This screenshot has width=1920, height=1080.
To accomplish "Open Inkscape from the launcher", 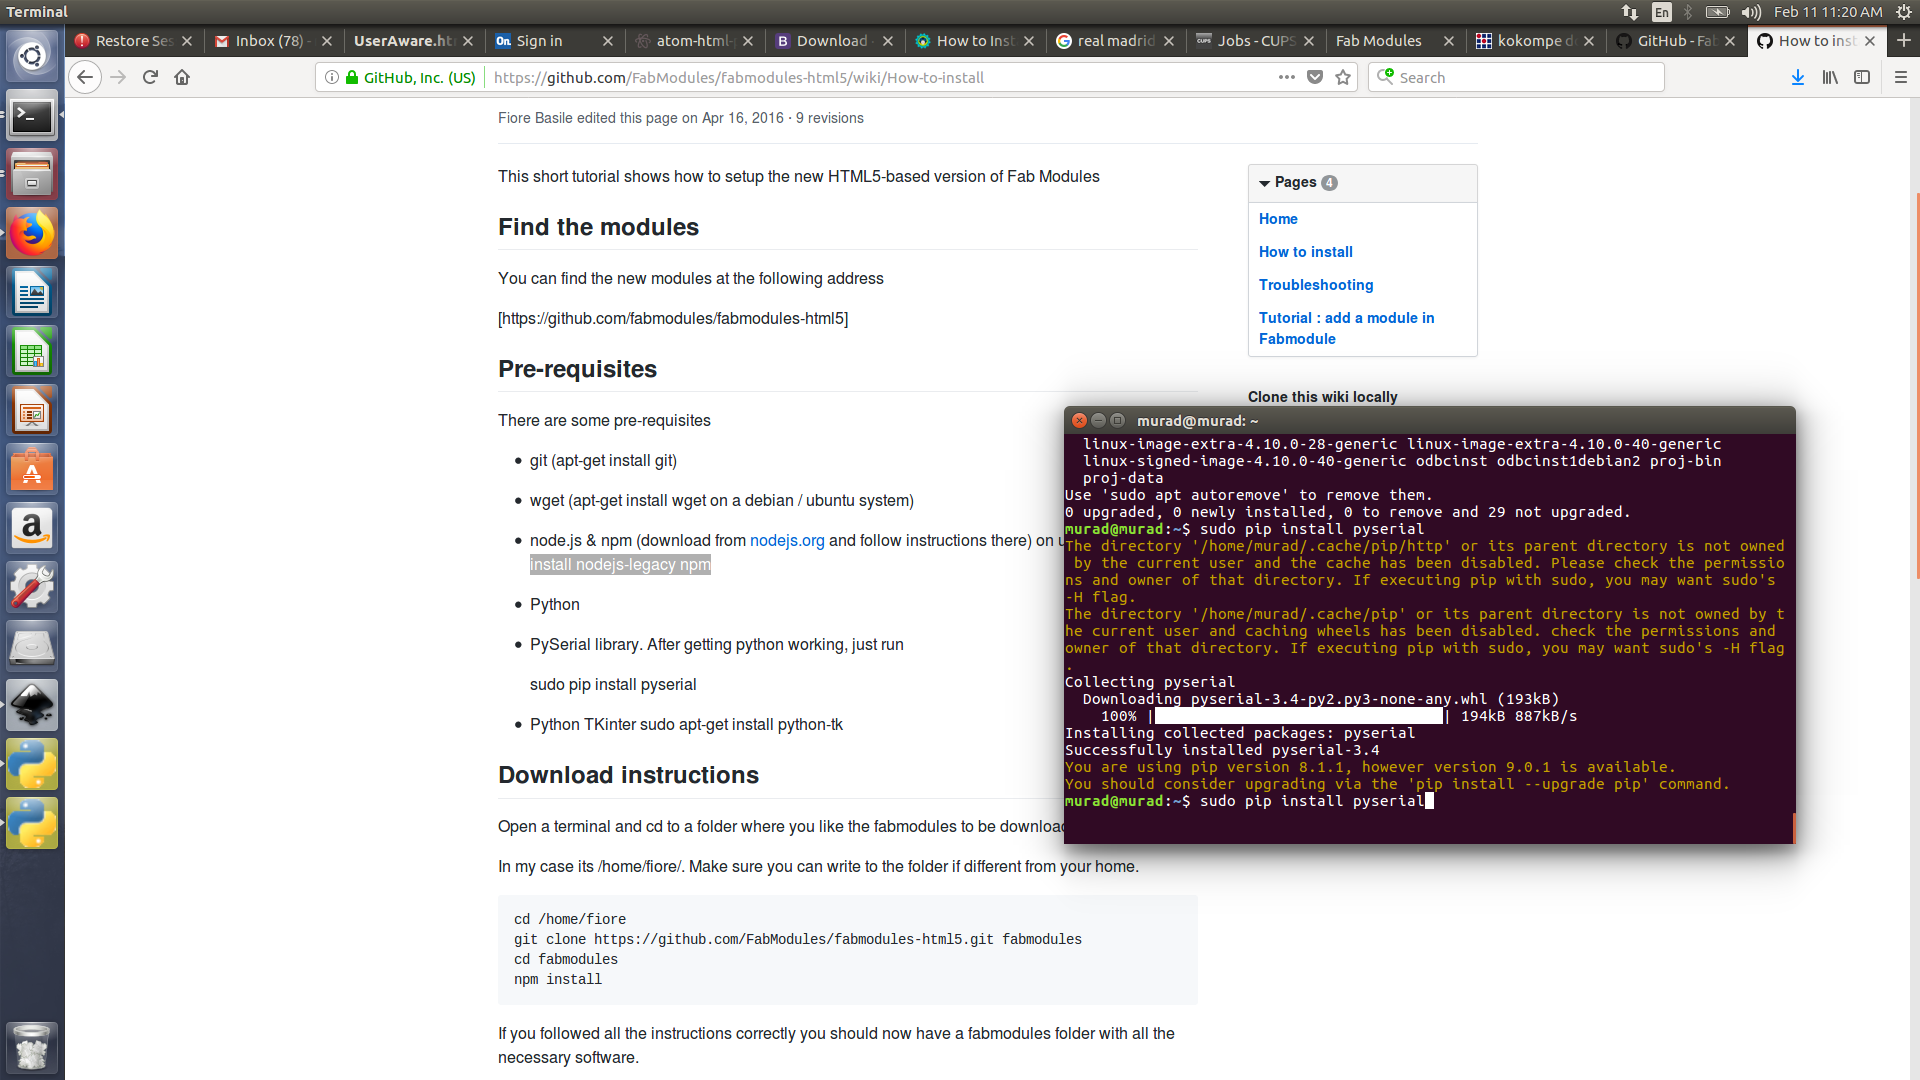I will (x=32, y=706).
